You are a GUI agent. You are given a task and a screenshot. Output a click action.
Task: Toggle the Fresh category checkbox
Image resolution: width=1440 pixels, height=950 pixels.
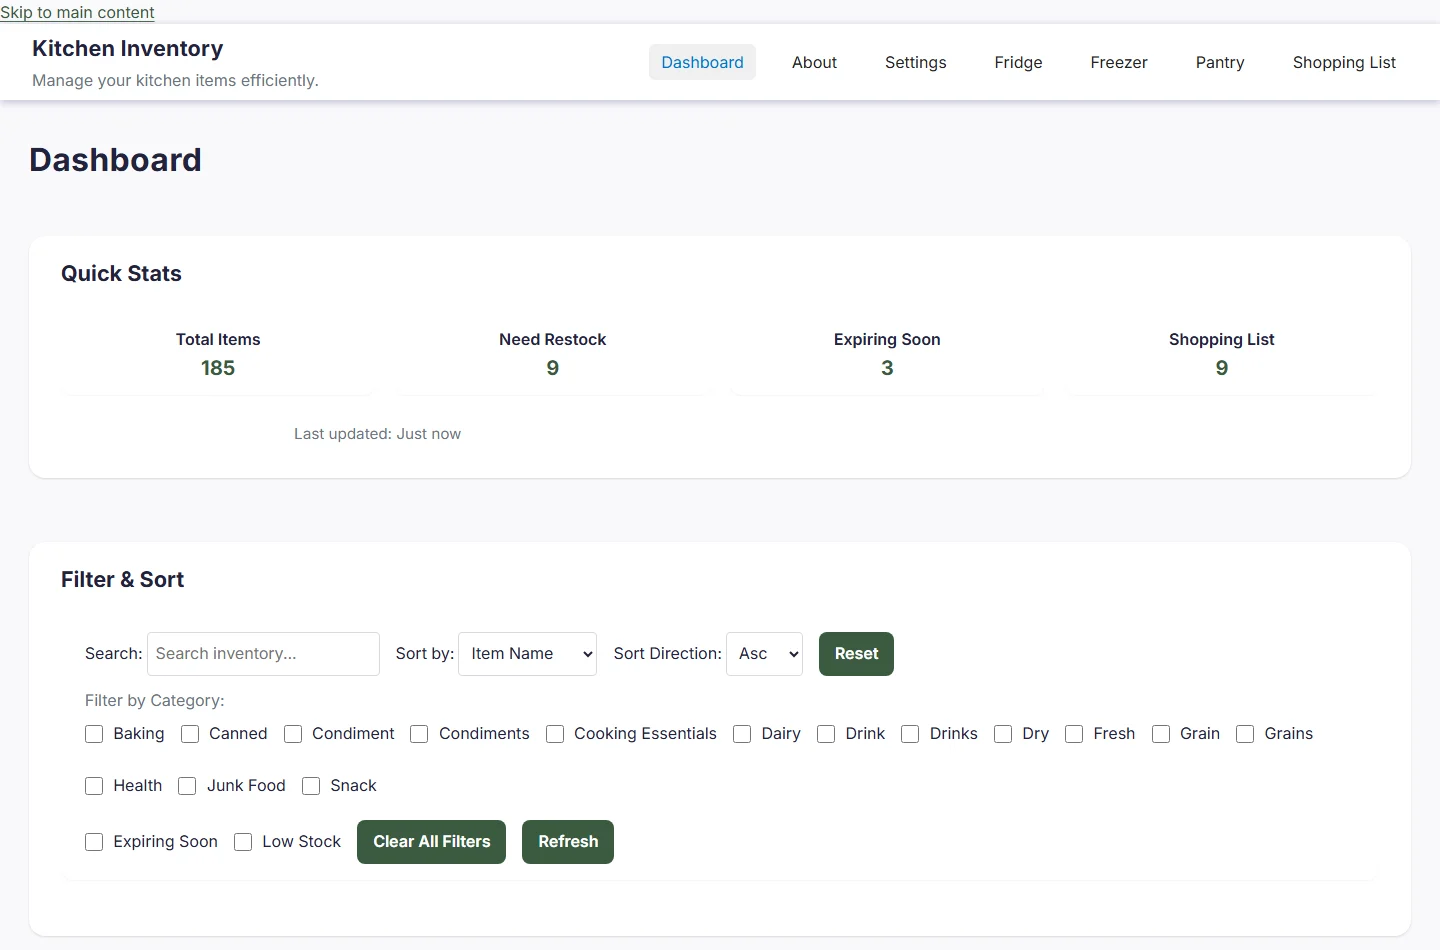click(1074, 734)
